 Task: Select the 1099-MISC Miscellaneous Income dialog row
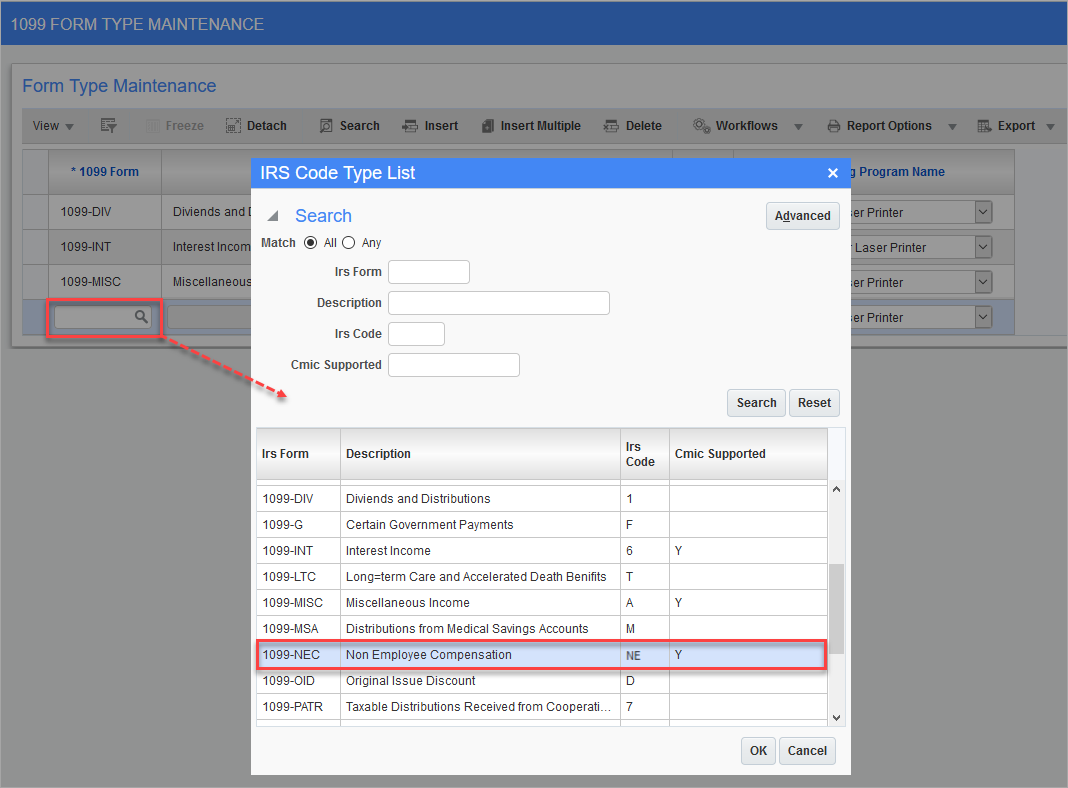click(x=541, y=603)
